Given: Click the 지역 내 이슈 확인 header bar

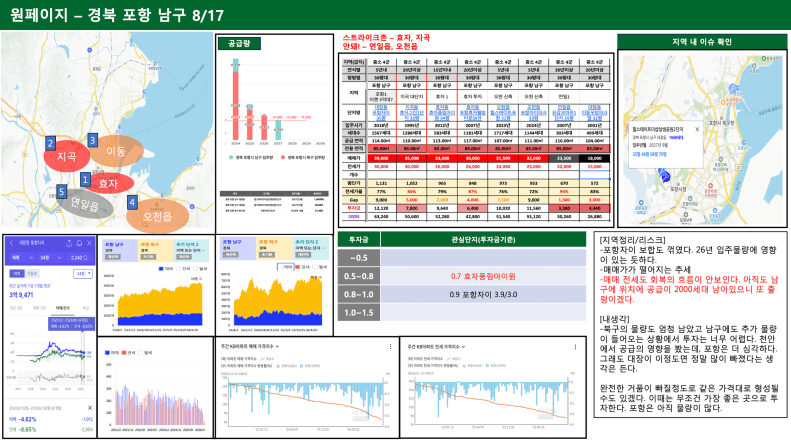Looking at the screenshot, I should (x=702, y=42).
